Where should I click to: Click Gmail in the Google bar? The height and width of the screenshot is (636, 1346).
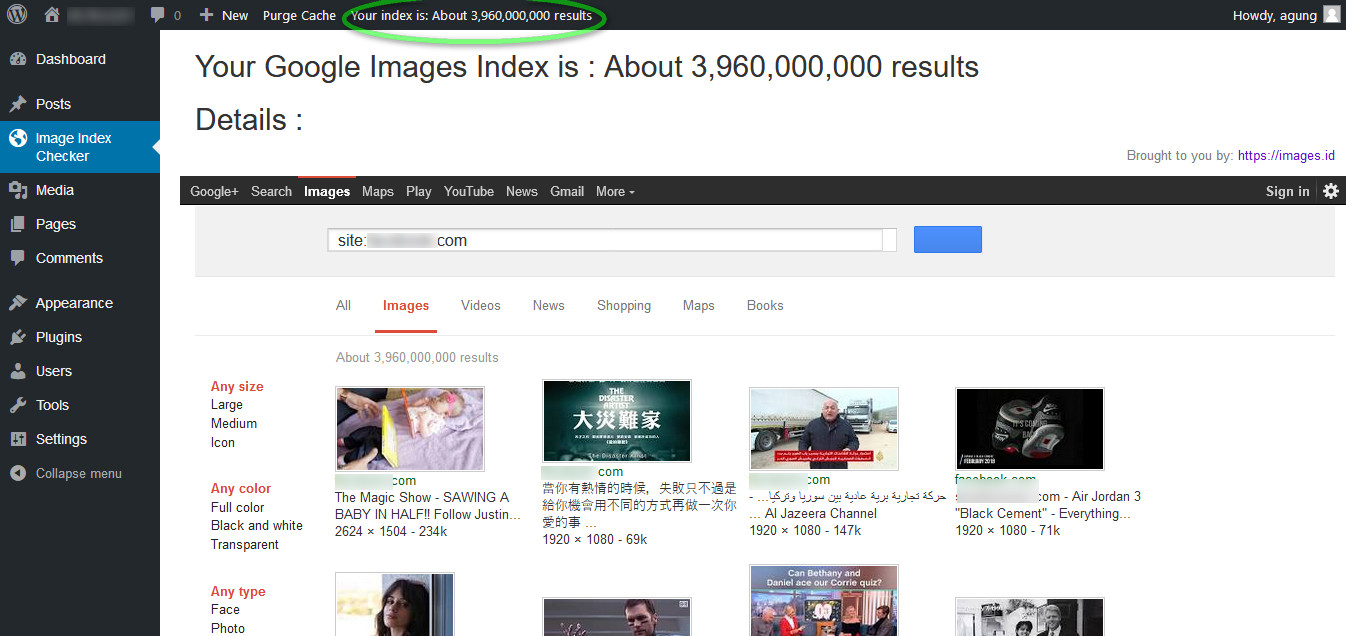(x=567, y=191)
